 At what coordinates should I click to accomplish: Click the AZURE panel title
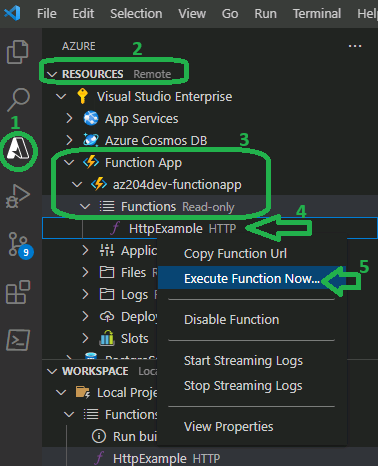click(79, 46)
